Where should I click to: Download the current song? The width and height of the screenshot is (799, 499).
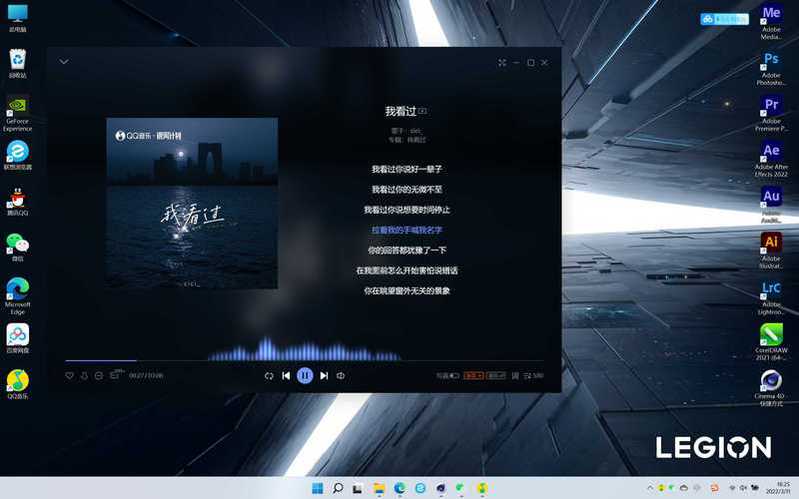tap(84, 376)
